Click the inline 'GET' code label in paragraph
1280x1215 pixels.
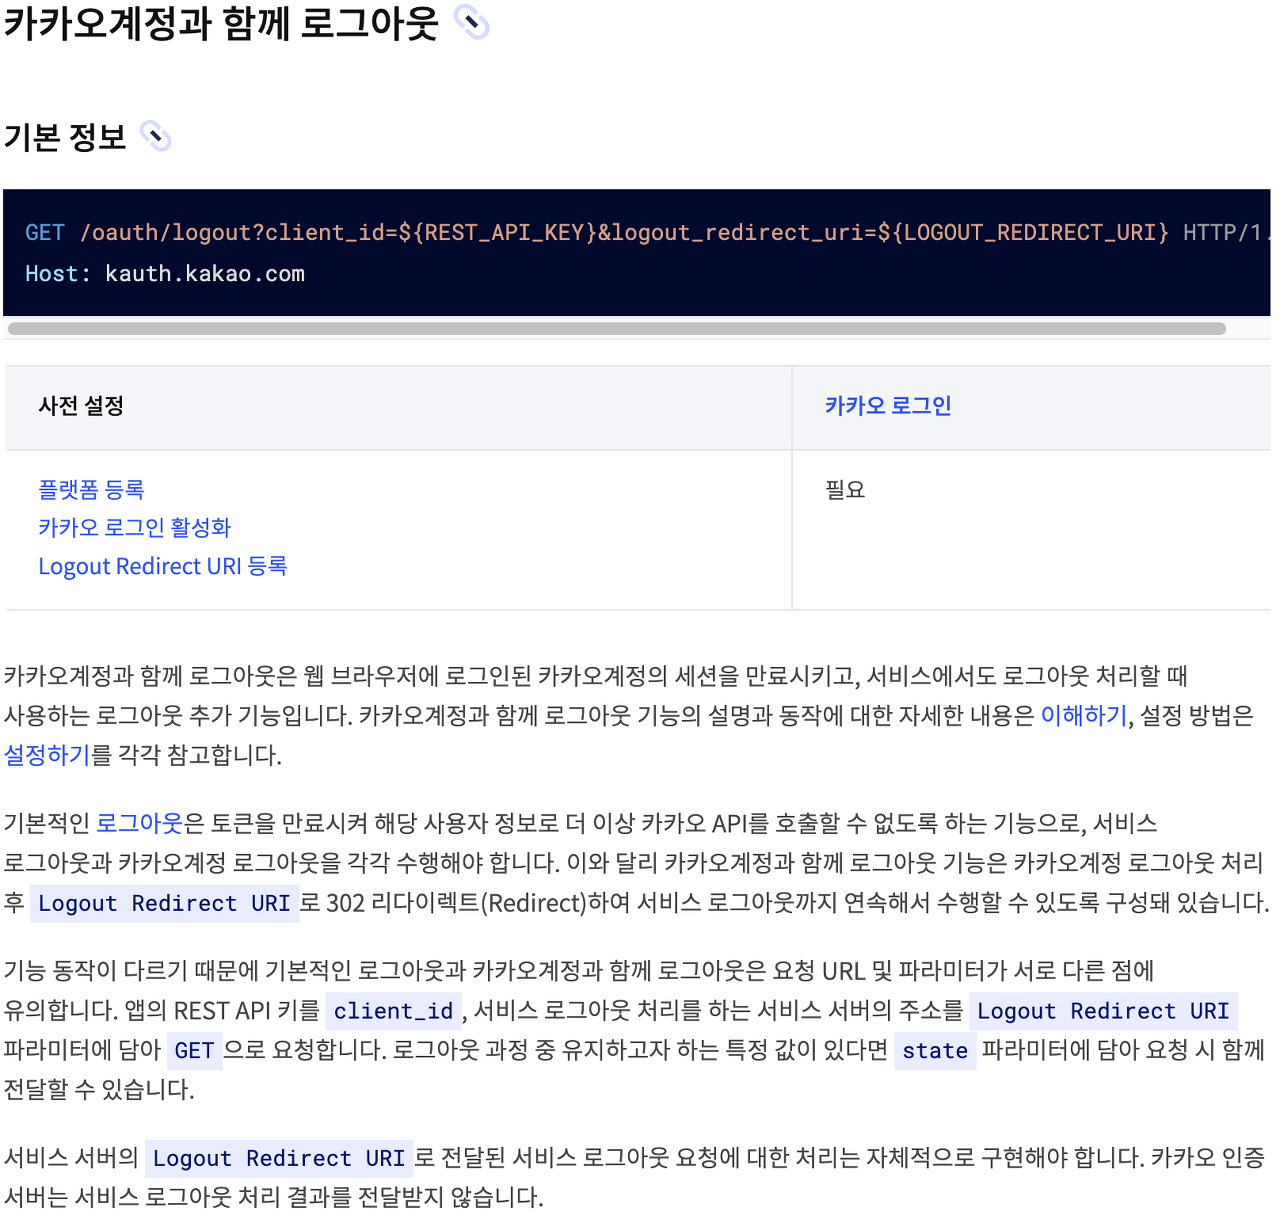click(194, 1051)
